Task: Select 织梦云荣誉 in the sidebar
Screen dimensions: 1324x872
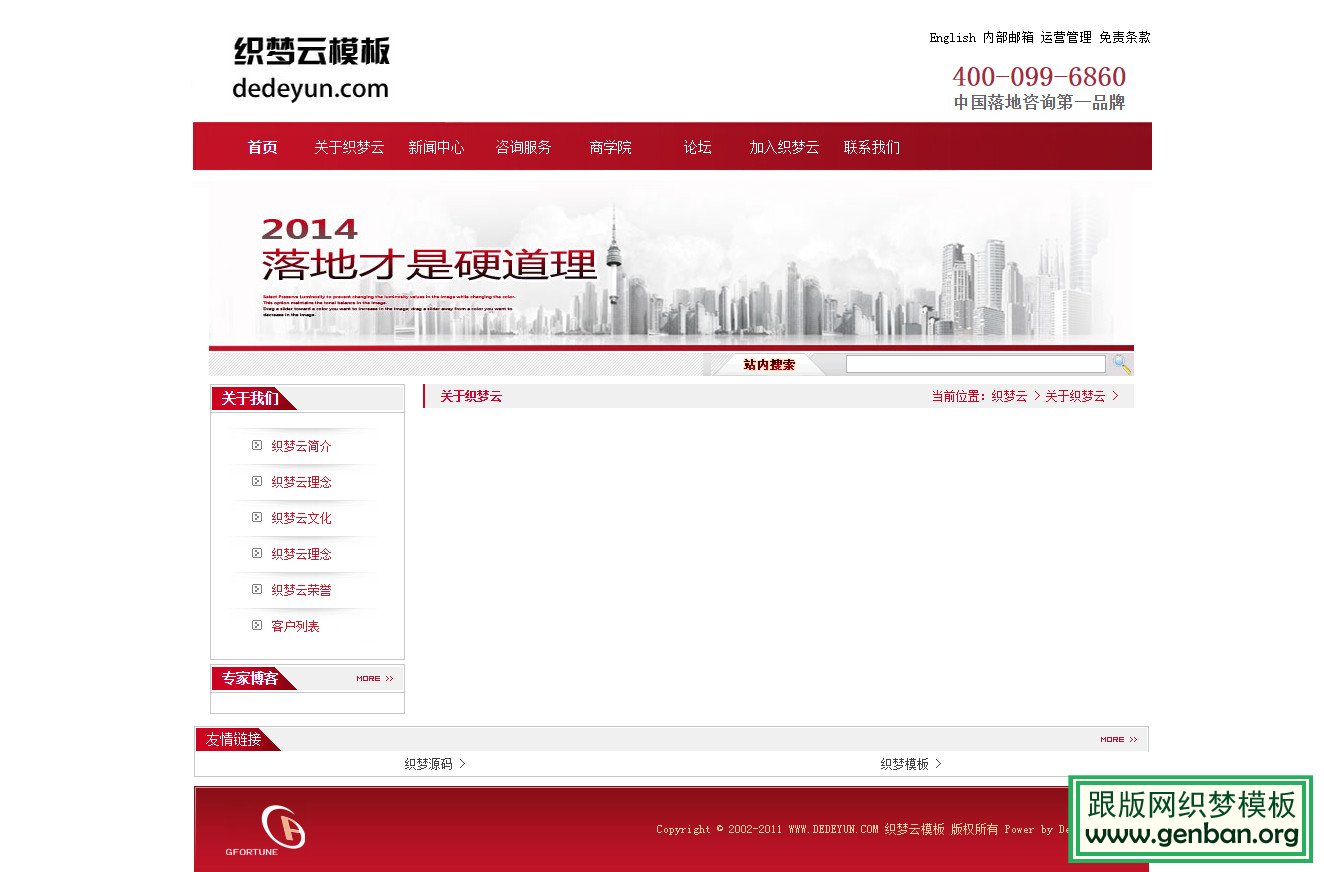Action: [x=301, y=589]
